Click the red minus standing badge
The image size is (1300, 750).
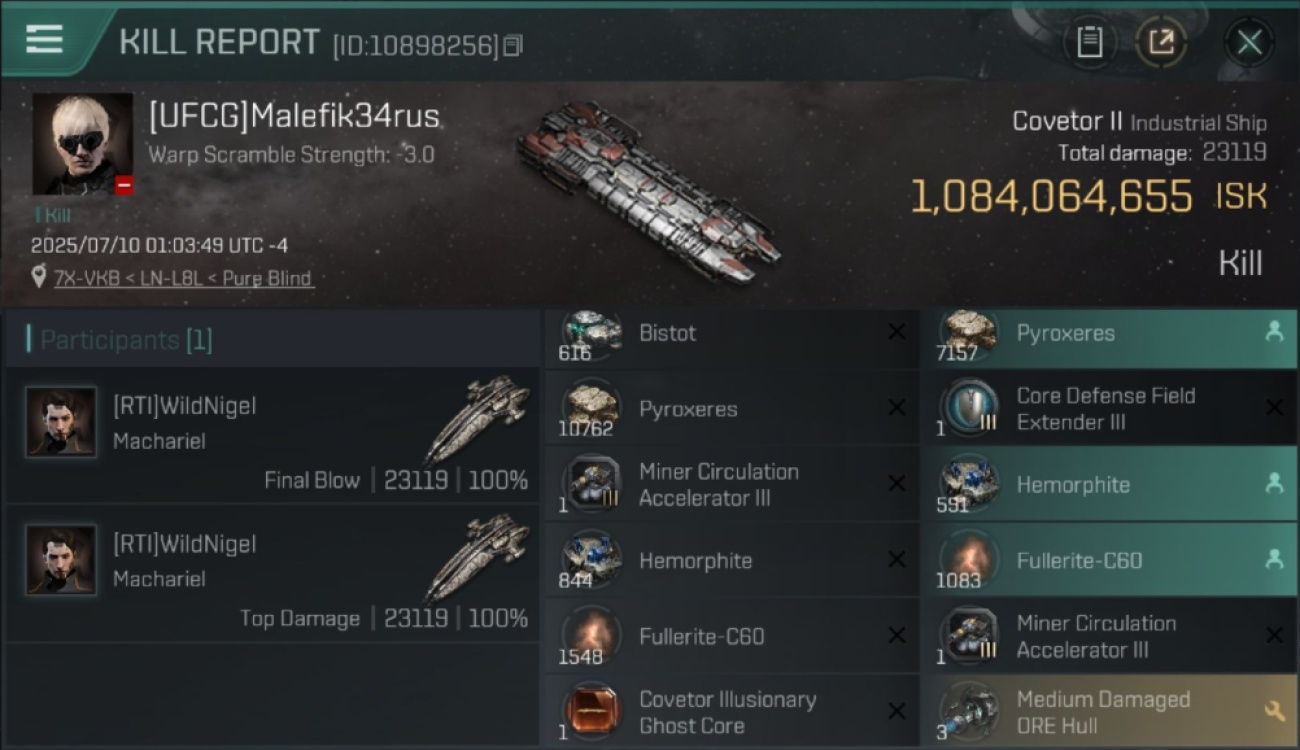pos(124,185)
